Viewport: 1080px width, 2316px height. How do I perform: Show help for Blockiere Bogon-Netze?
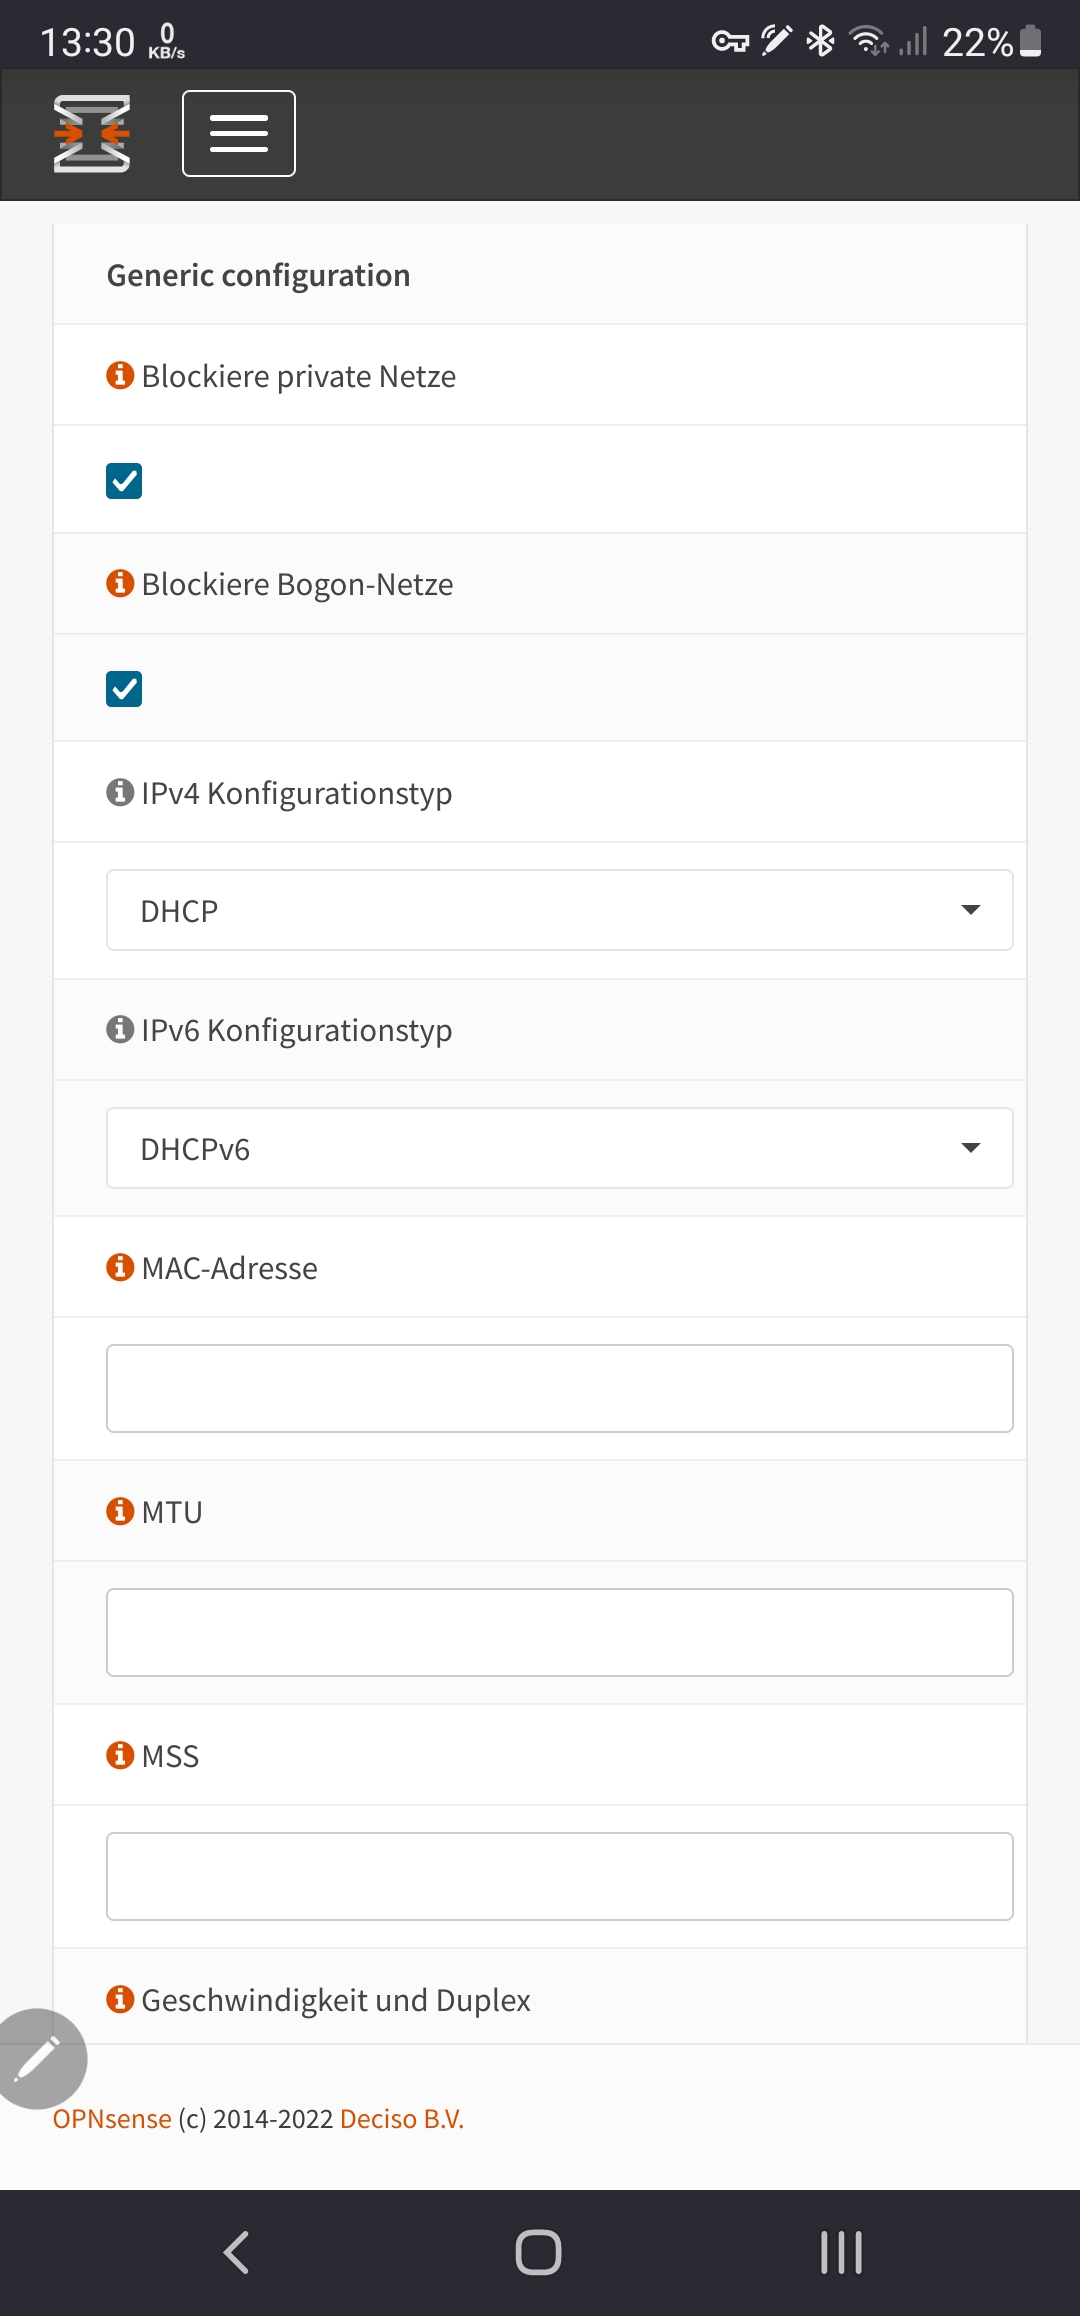tap(120, 583)
